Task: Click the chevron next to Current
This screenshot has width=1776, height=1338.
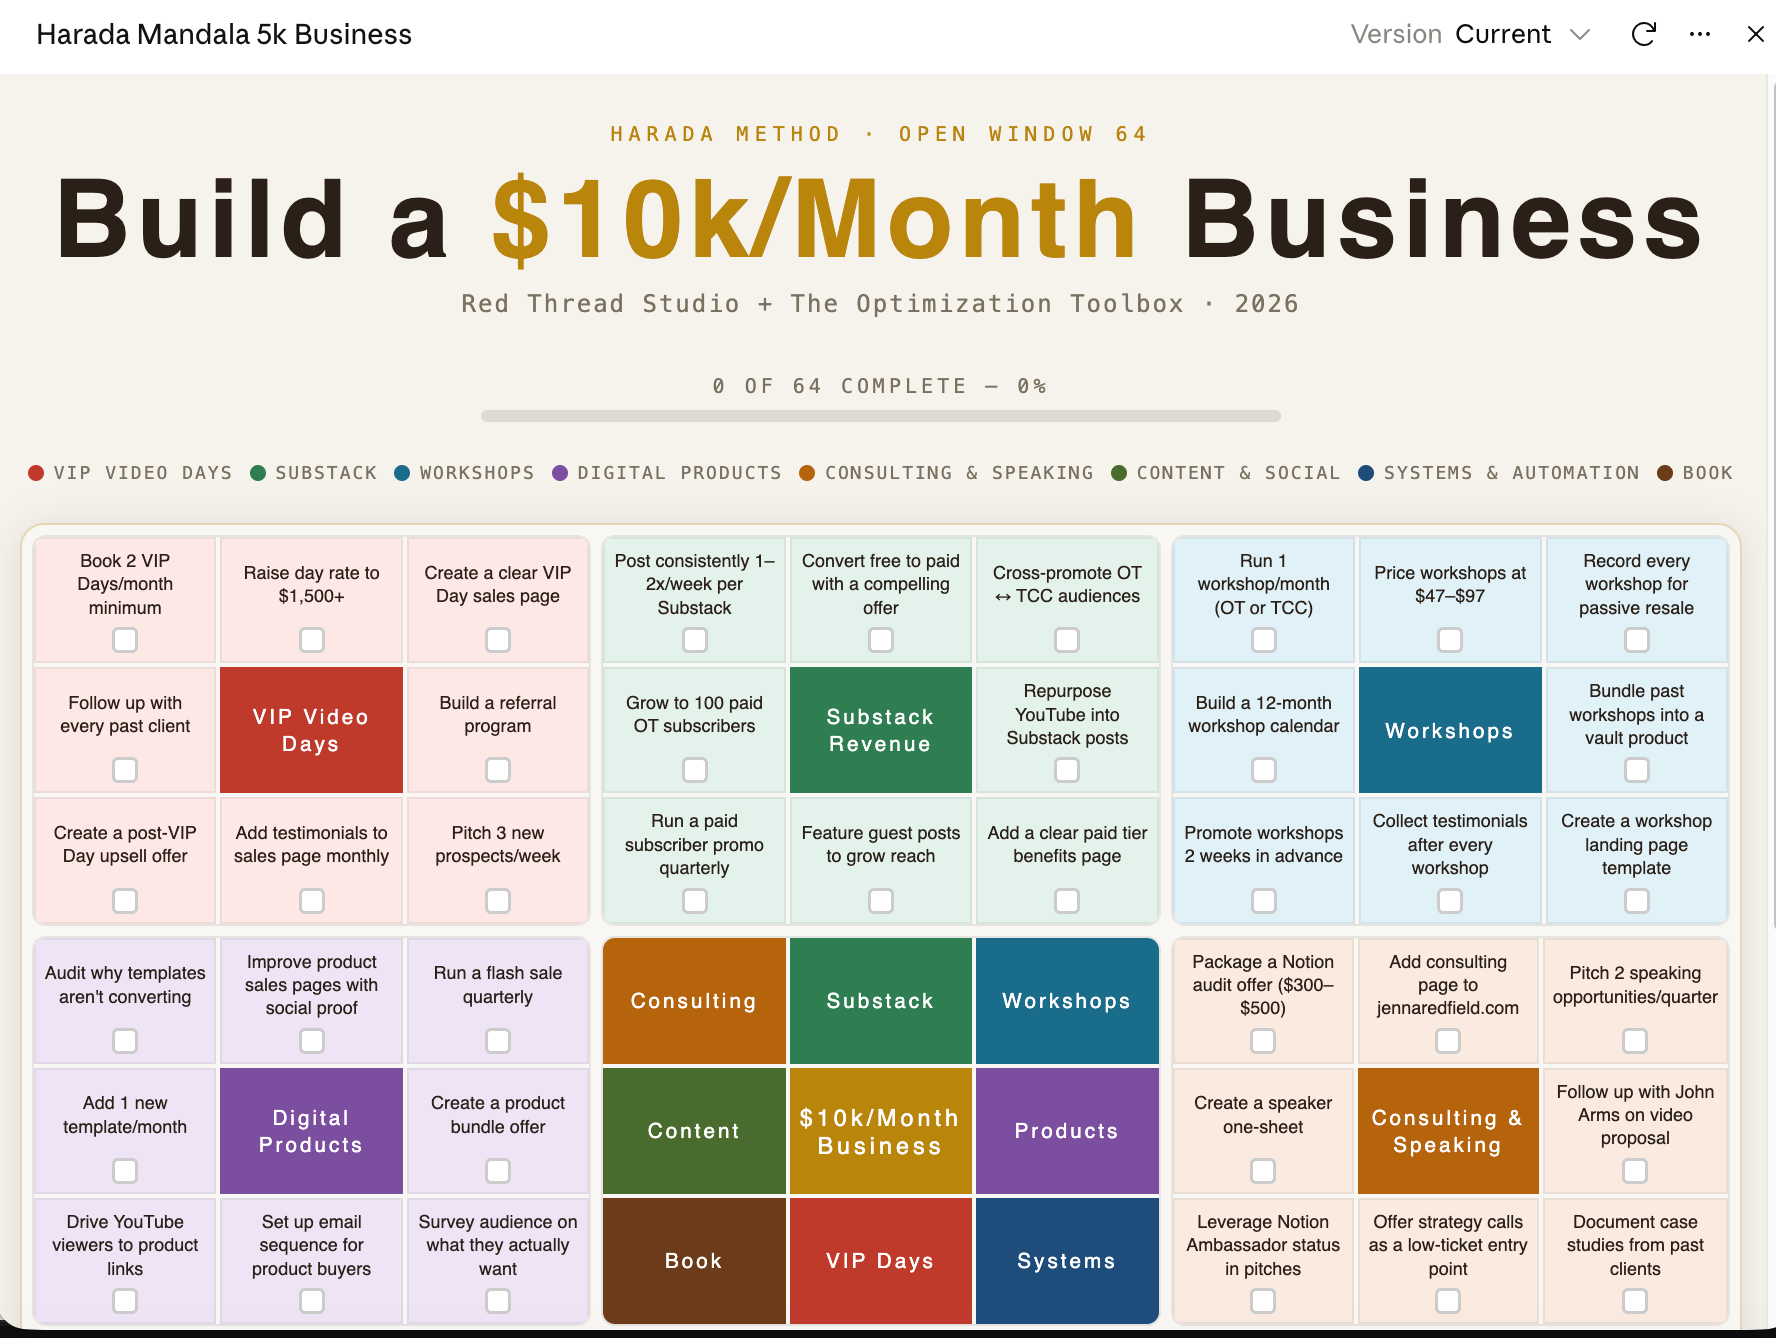Action: click(x=1580, y=35)
